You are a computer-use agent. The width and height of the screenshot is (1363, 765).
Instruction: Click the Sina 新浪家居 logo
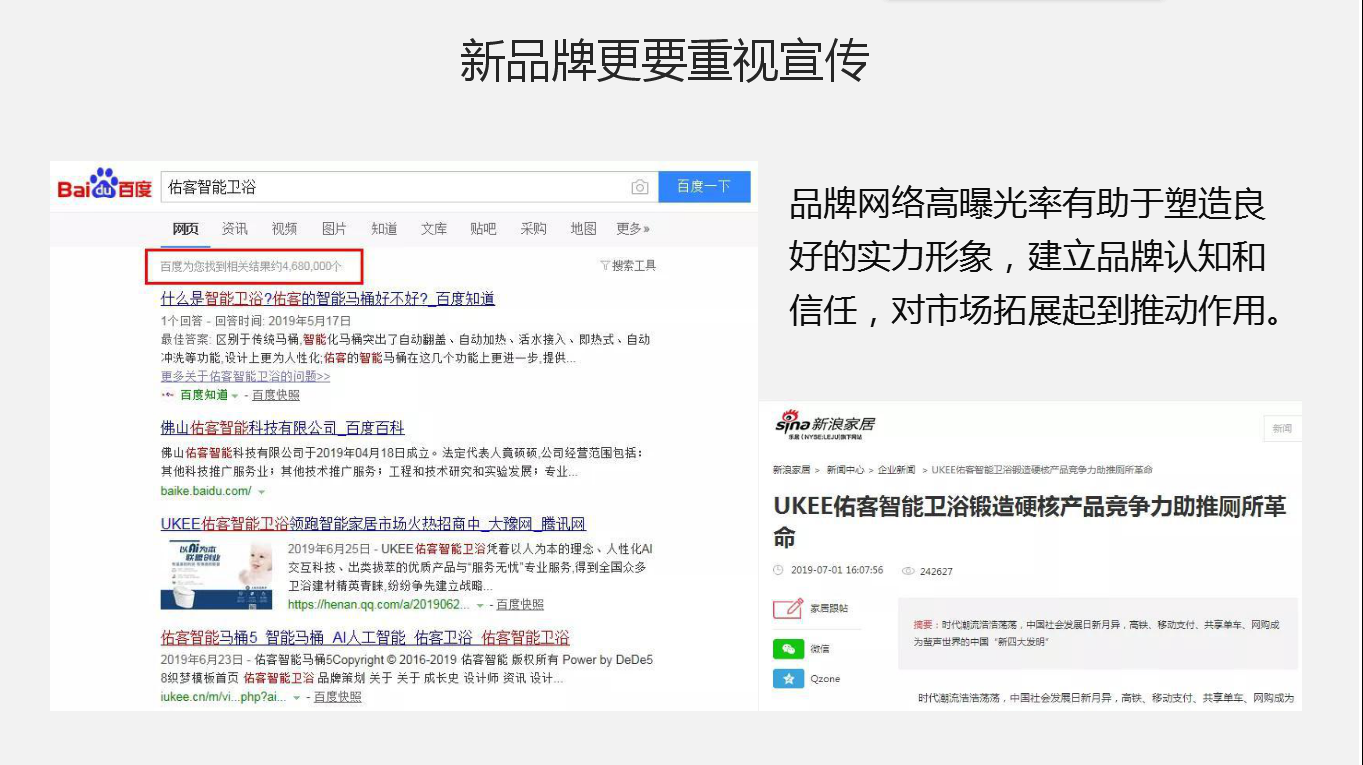click(825, 426)
